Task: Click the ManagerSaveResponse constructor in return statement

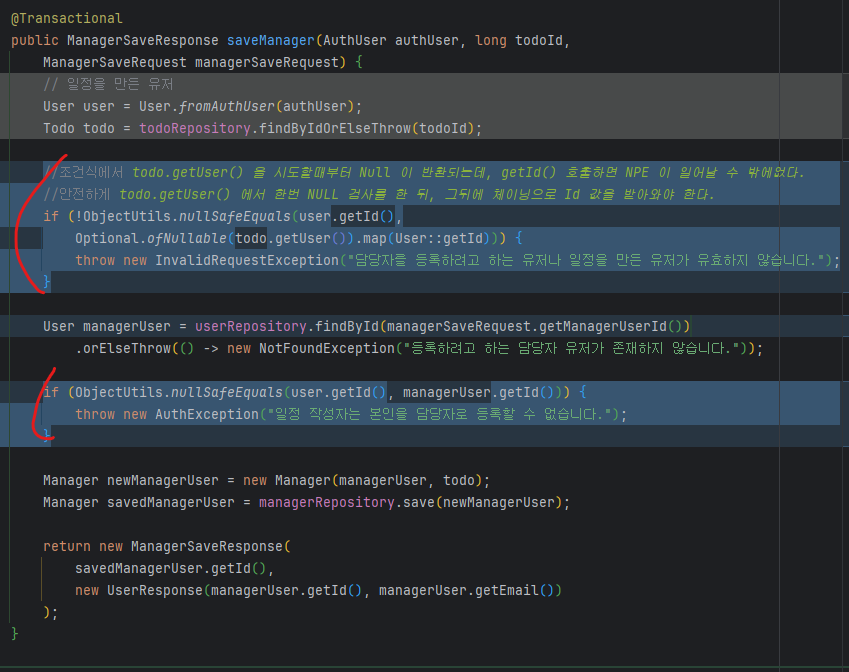Action: pos(207,546)
